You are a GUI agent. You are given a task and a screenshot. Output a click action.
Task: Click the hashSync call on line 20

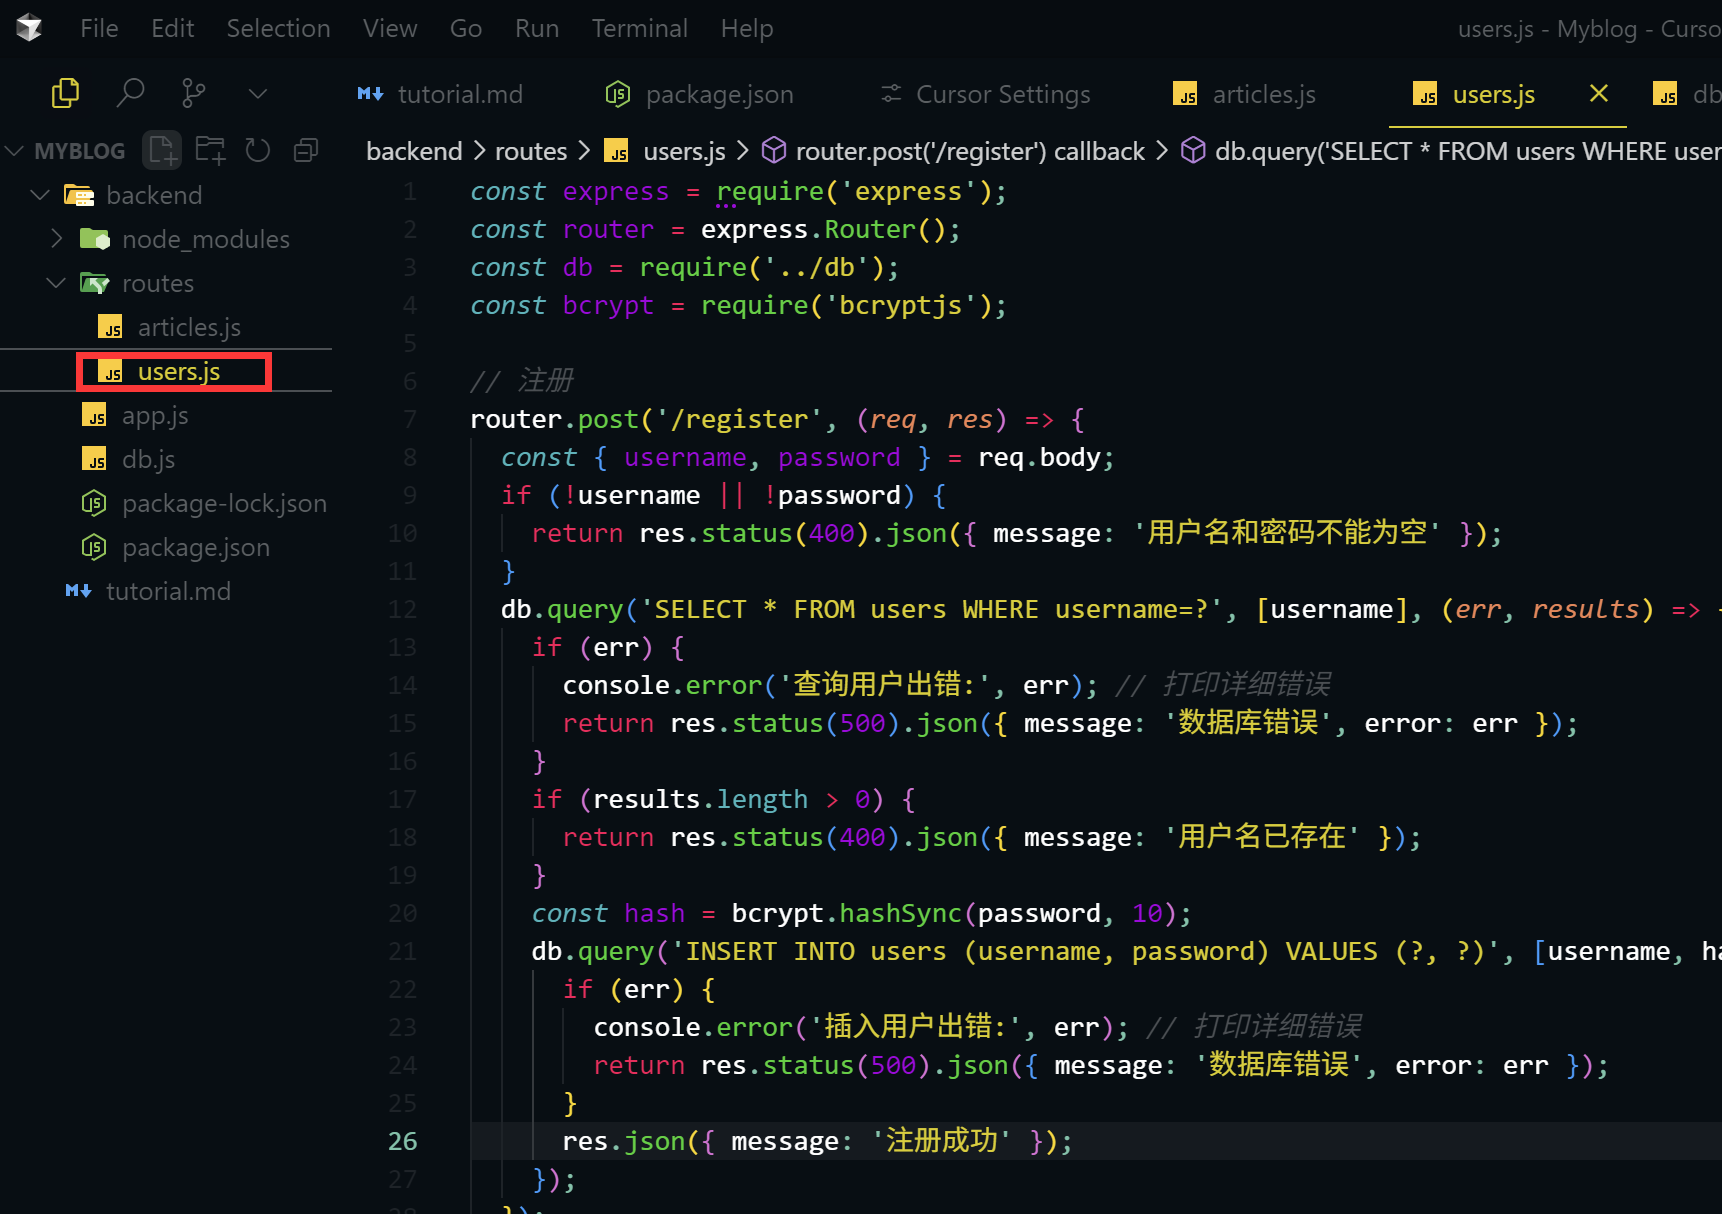900,913
